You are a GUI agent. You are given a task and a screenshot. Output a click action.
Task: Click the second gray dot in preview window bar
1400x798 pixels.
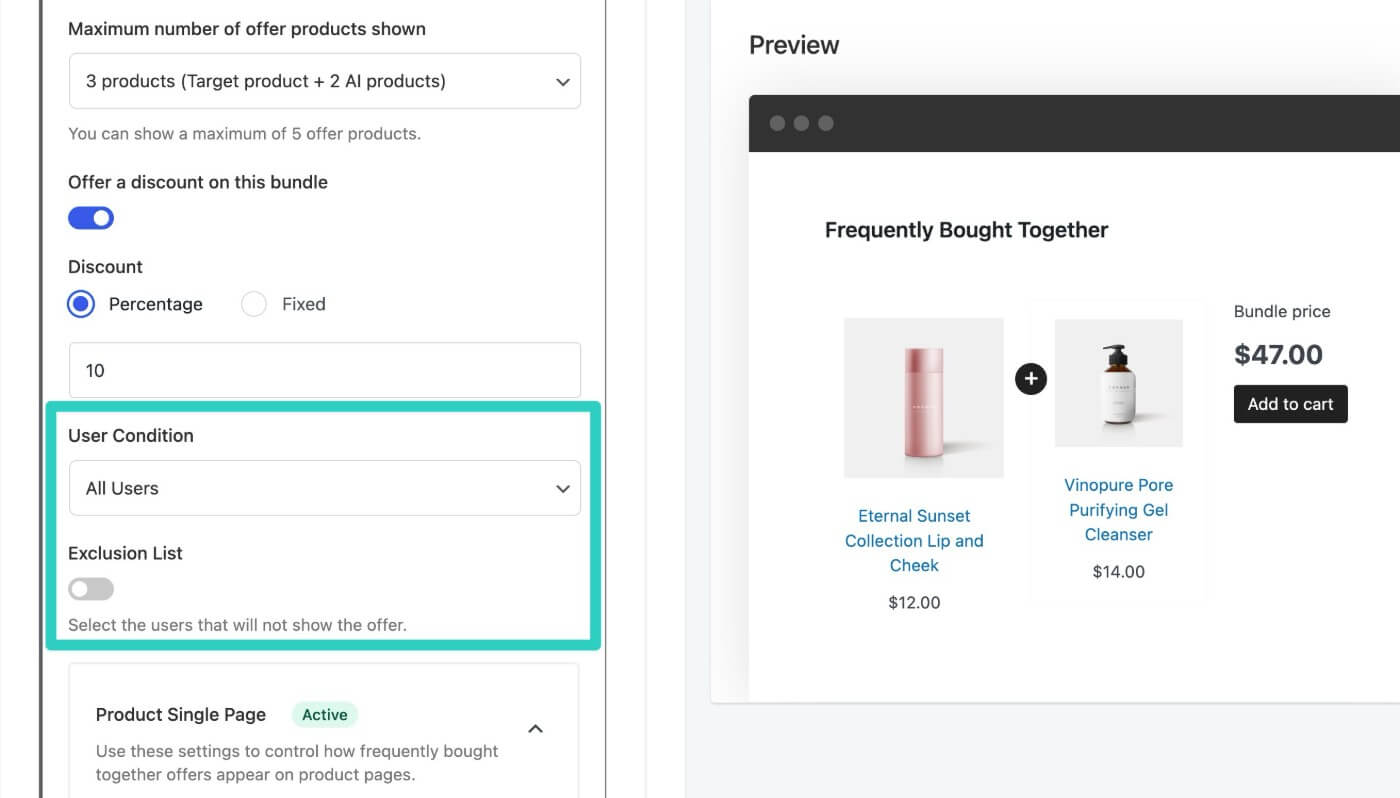pyautogui.click(x=801, y=123)
